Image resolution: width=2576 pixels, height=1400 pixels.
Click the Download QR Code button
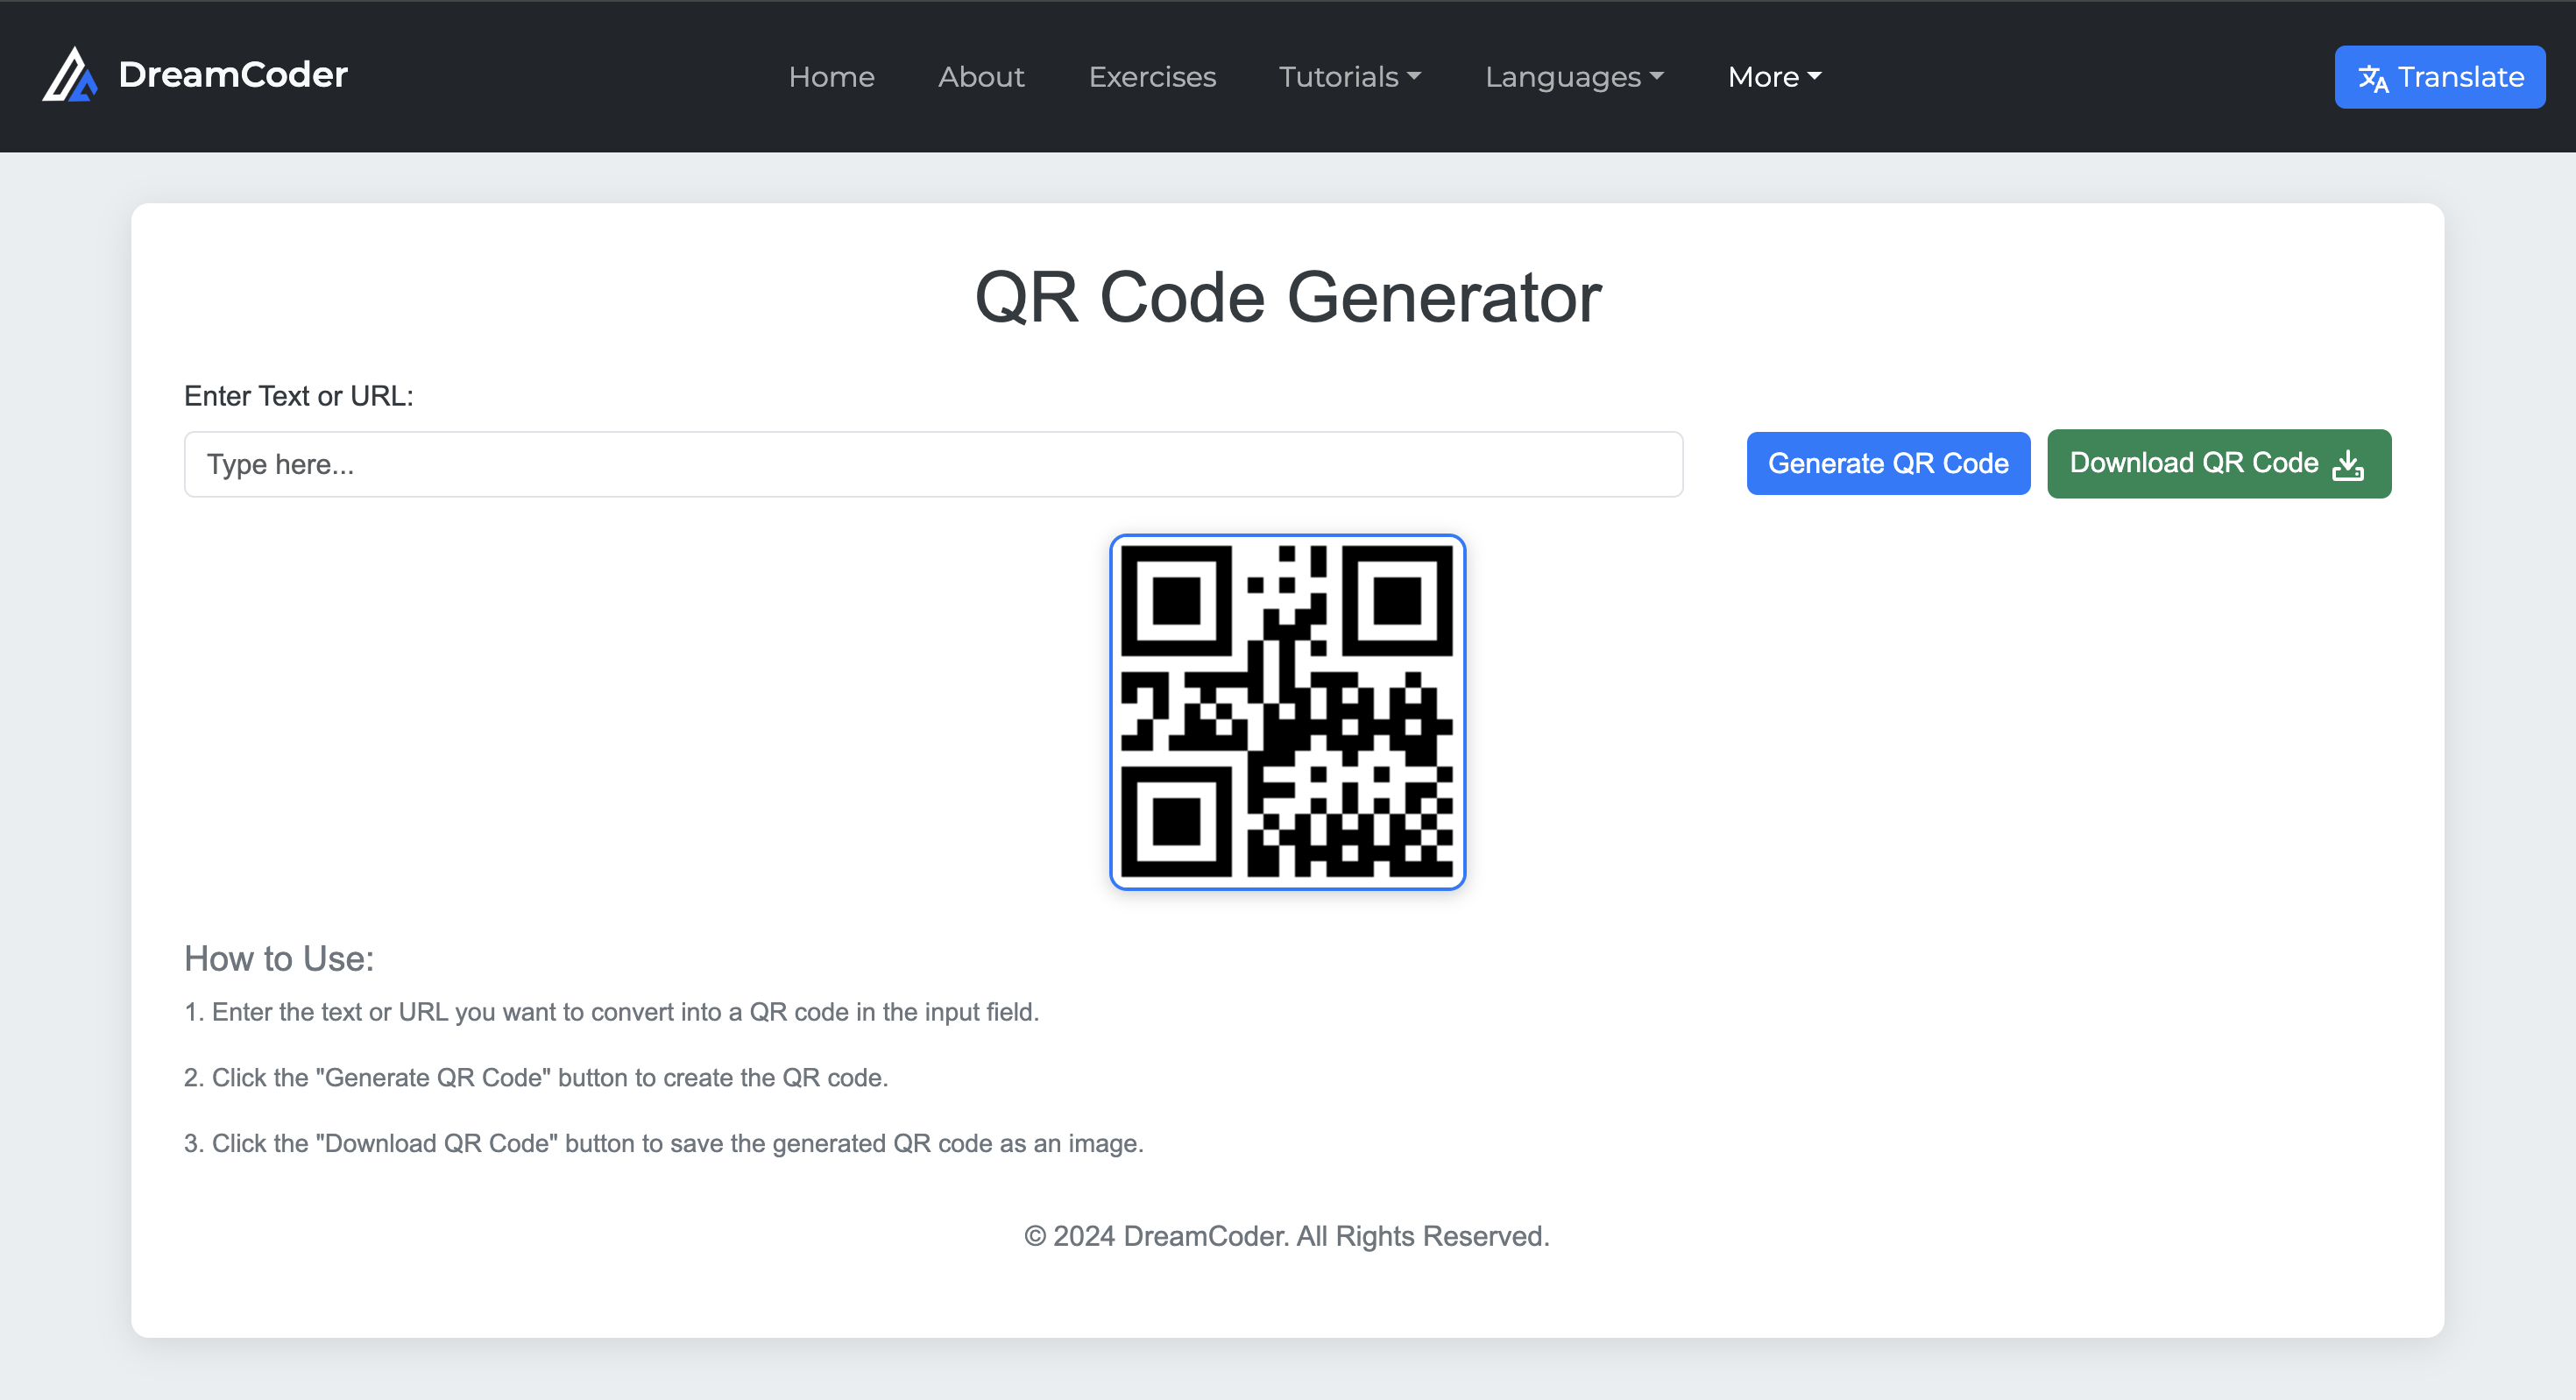[x=2219, y=463]
